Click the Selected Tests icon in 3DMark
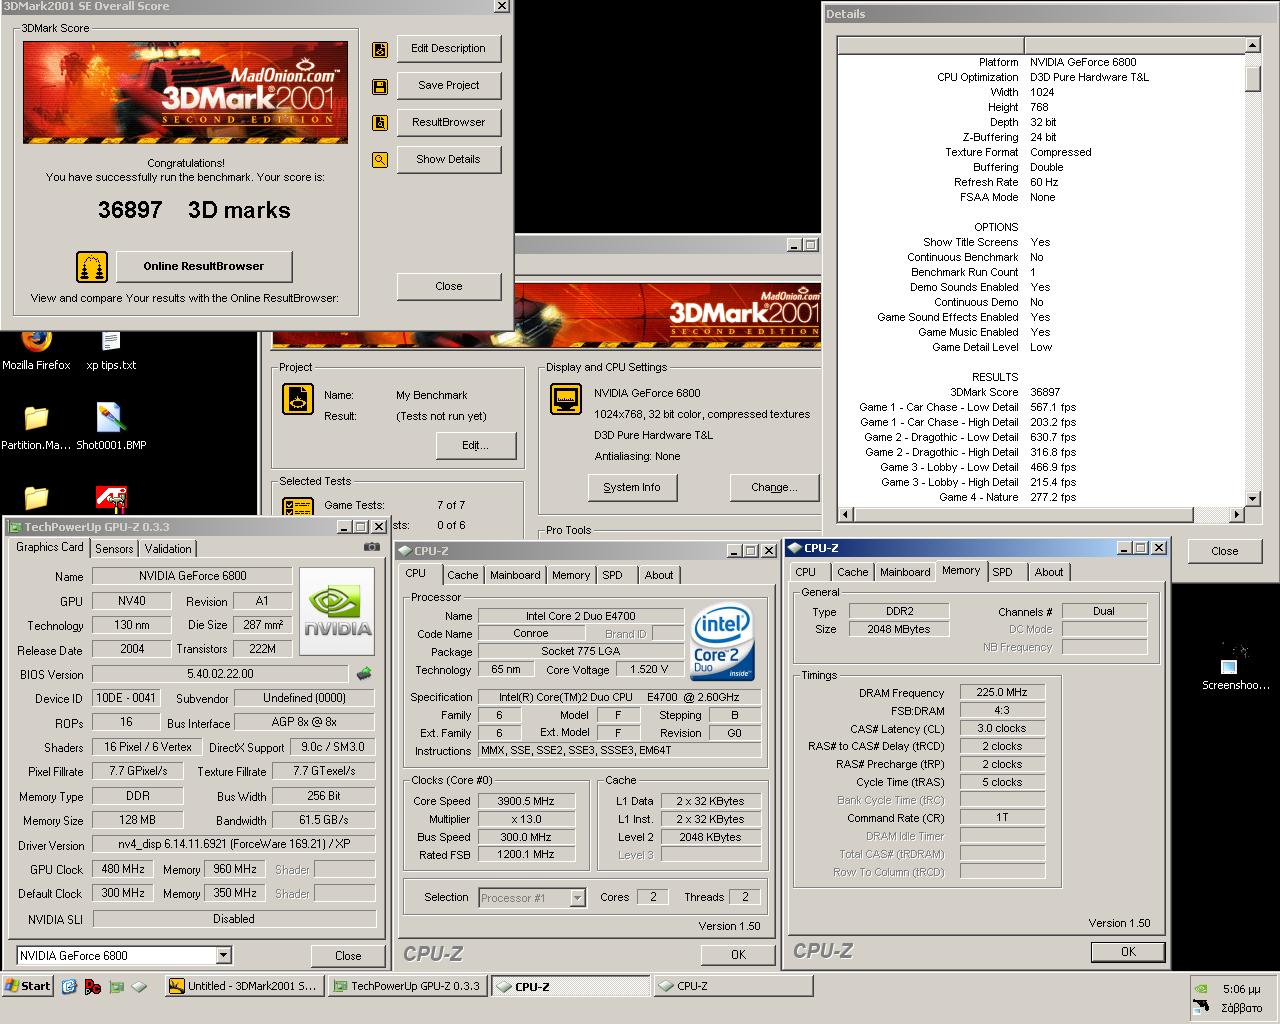 [x=297, y=508]
